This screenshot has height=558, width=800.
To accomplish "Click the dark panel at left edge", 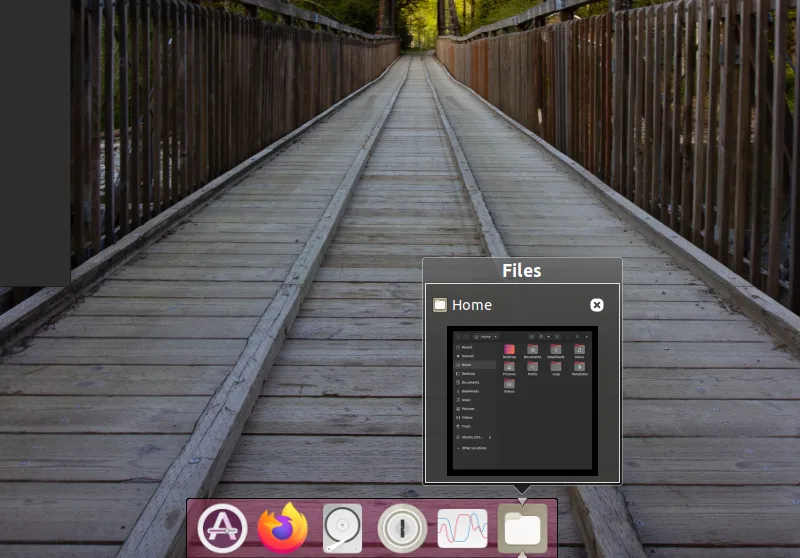I will point(35,143).
